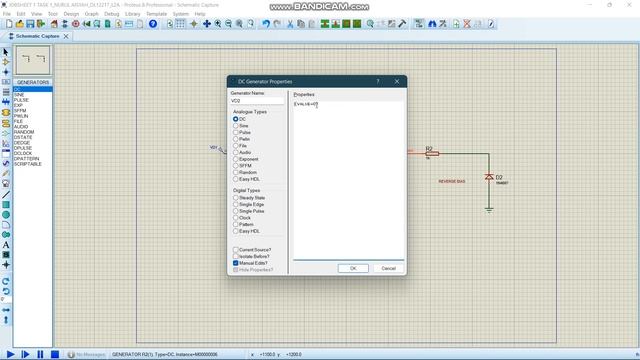Viewport: 640px width, 360px height.
Task: Click the red X Remove Sheet icon
Action: coord(467,24)
